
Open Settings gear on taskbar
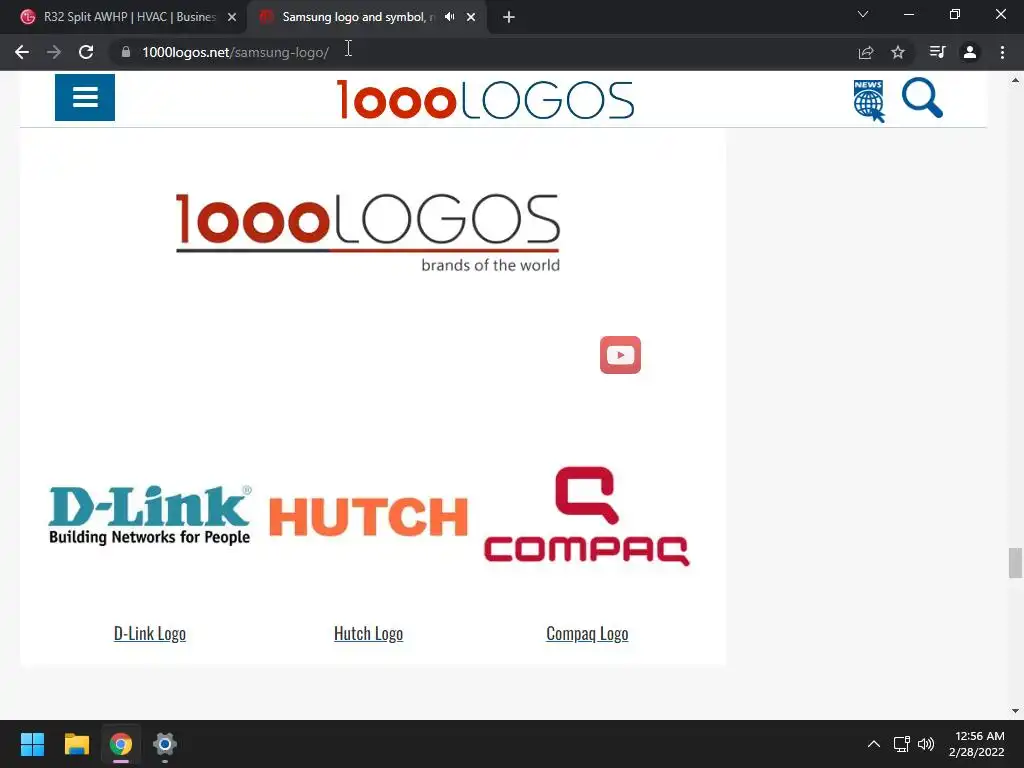165,744
